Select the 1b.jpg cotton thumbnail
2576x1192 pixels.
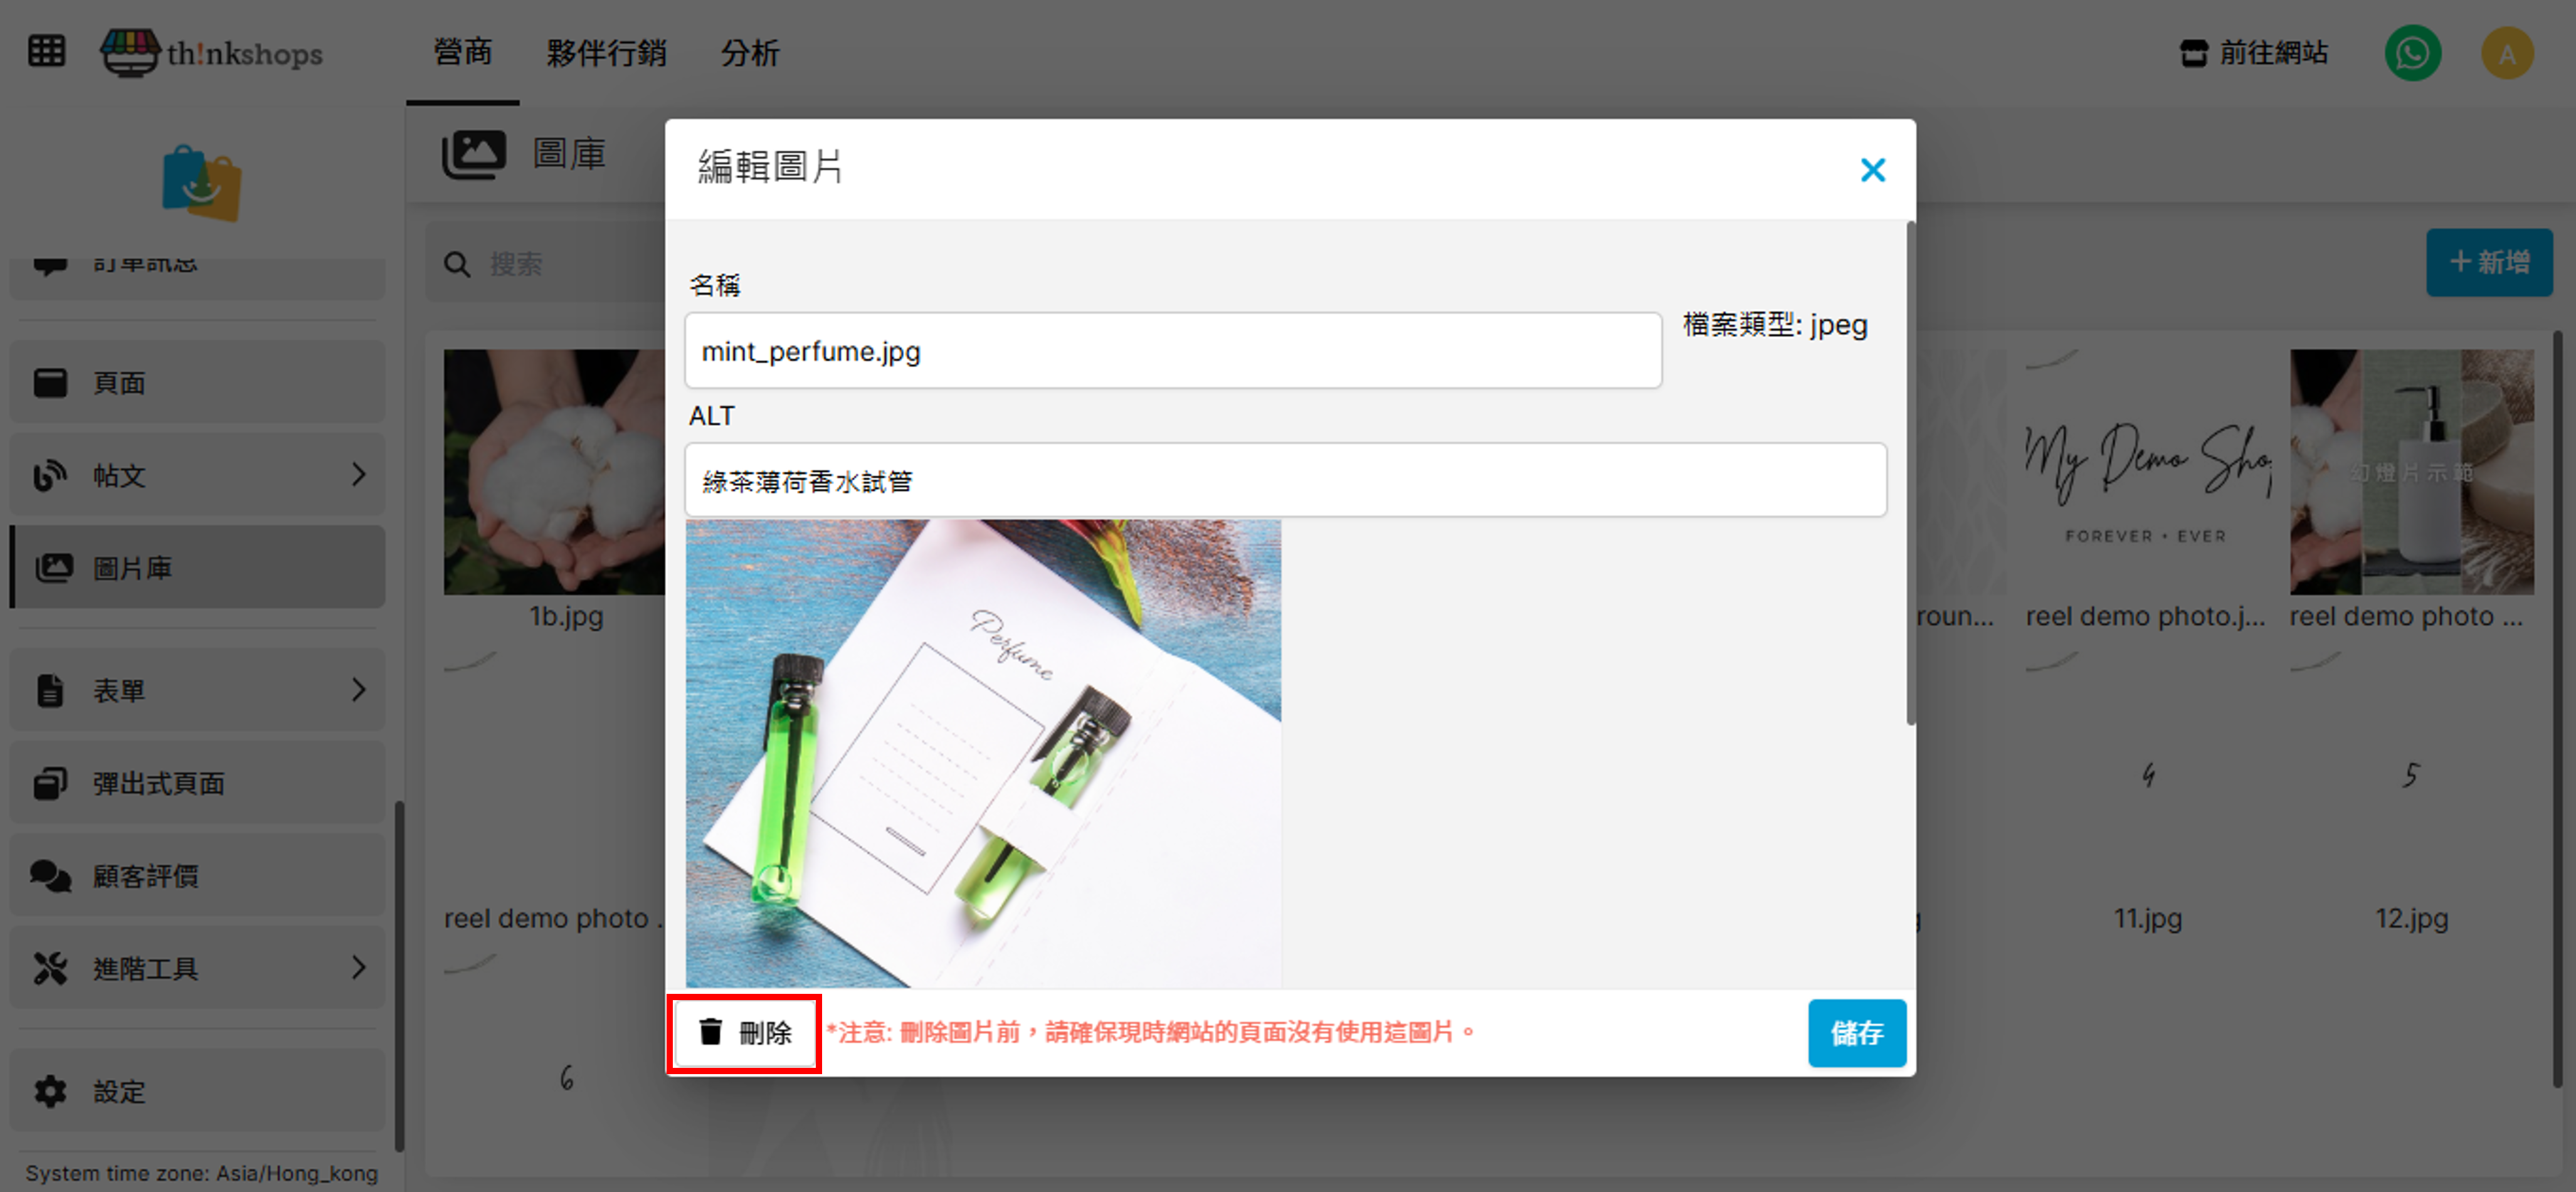[554, 471]
